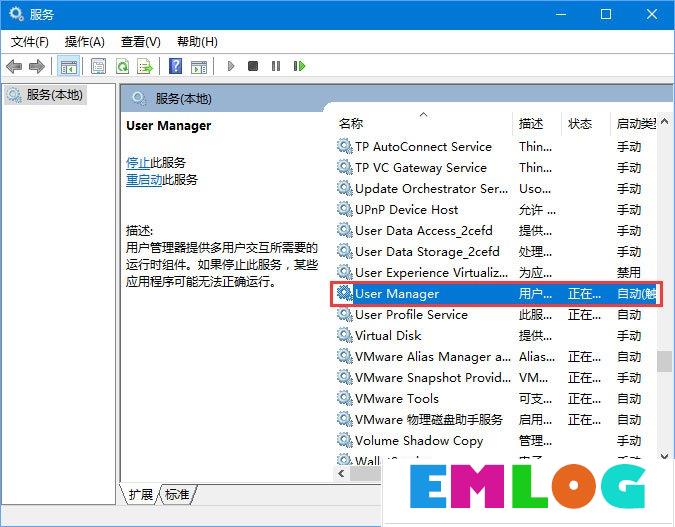Screen dimensions: 675x527
Task: Click the gear icon of Volume Shadow Copy
Action: 345,440
